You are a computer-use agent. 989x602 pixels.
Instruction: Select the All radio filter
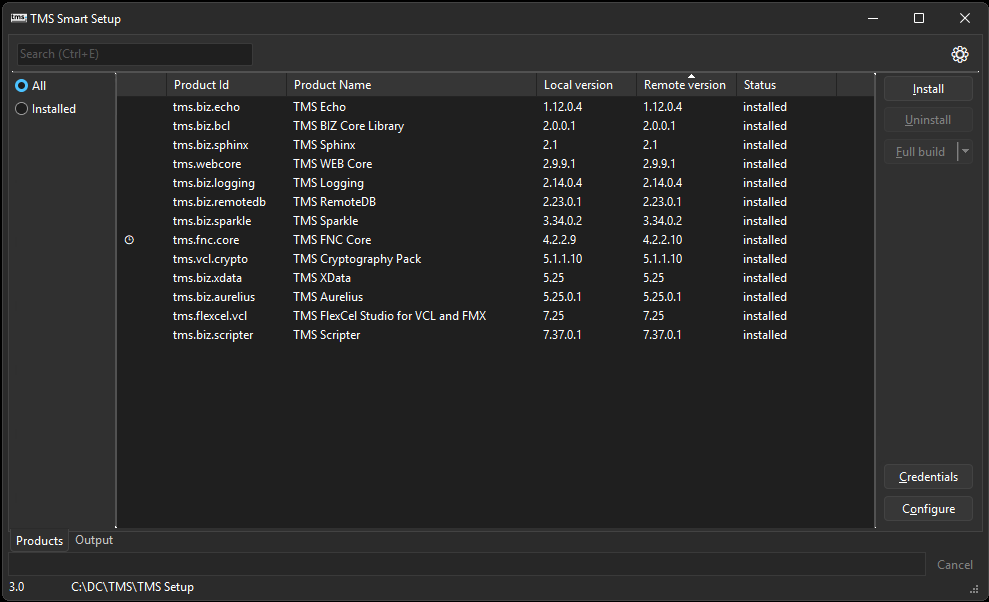(x=22, y=86)
